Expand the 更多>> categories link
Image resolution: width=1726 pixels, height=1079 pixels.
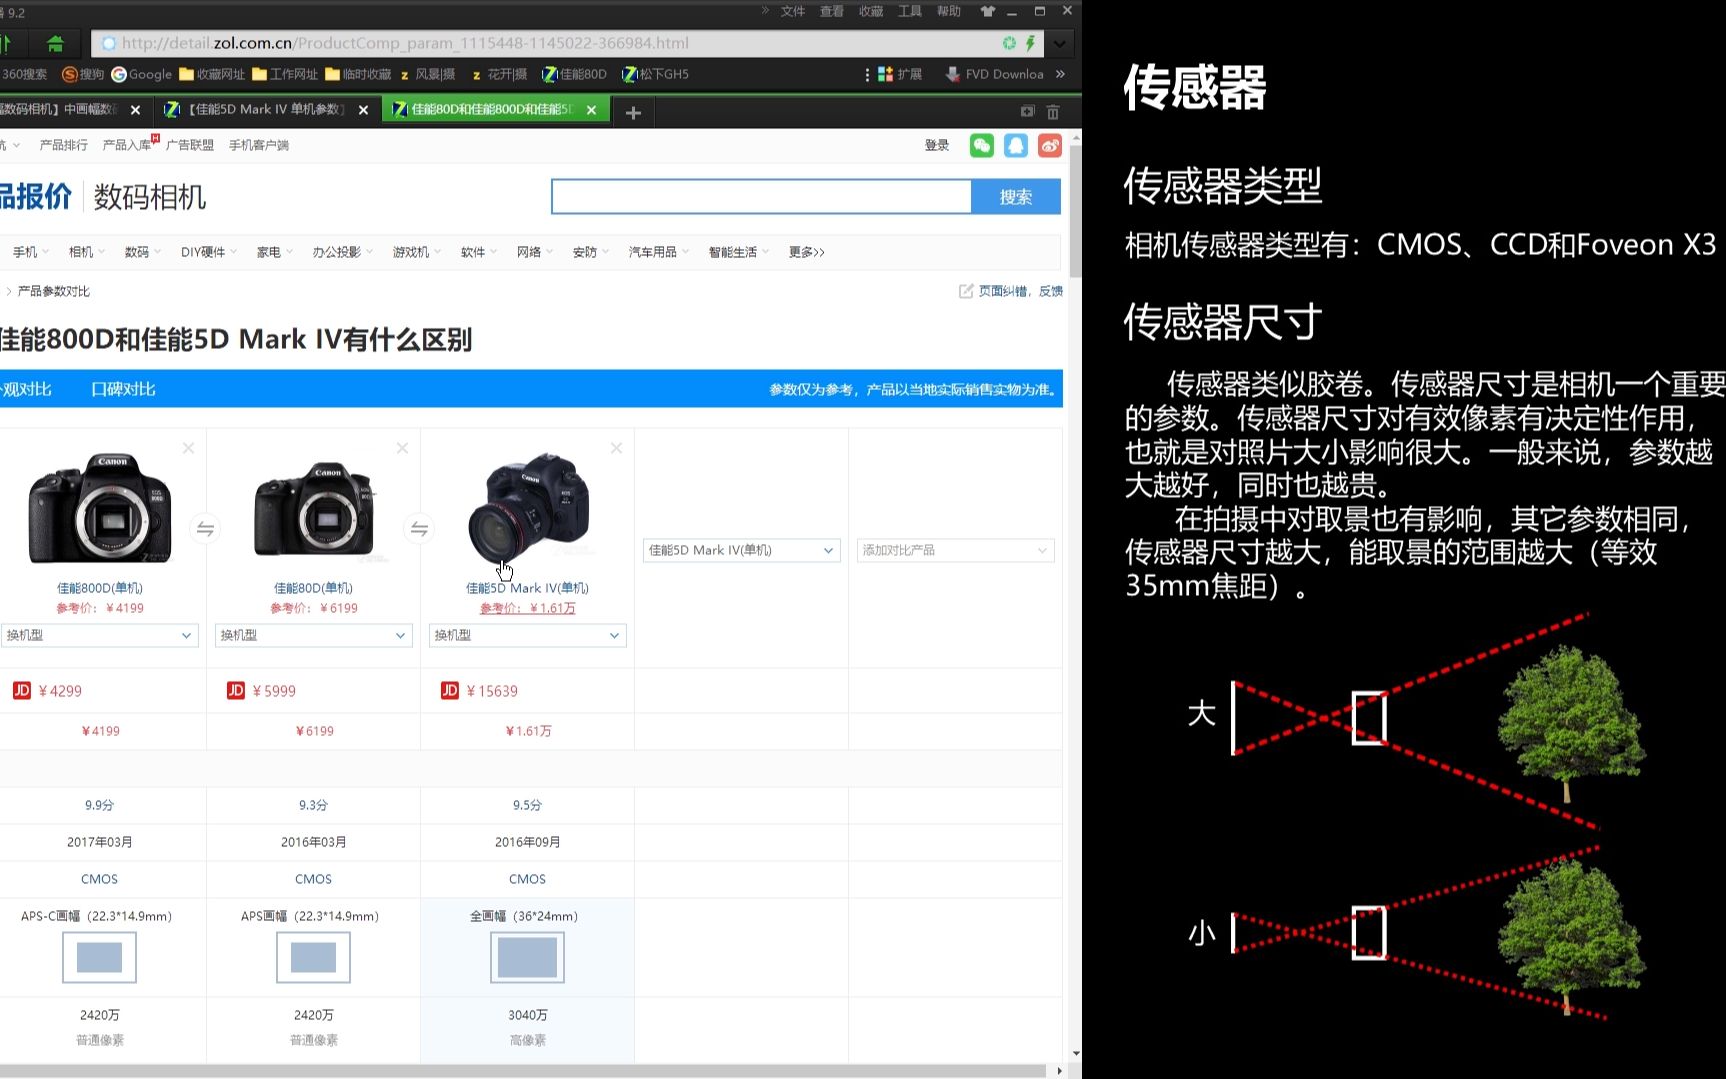[806, 252]
